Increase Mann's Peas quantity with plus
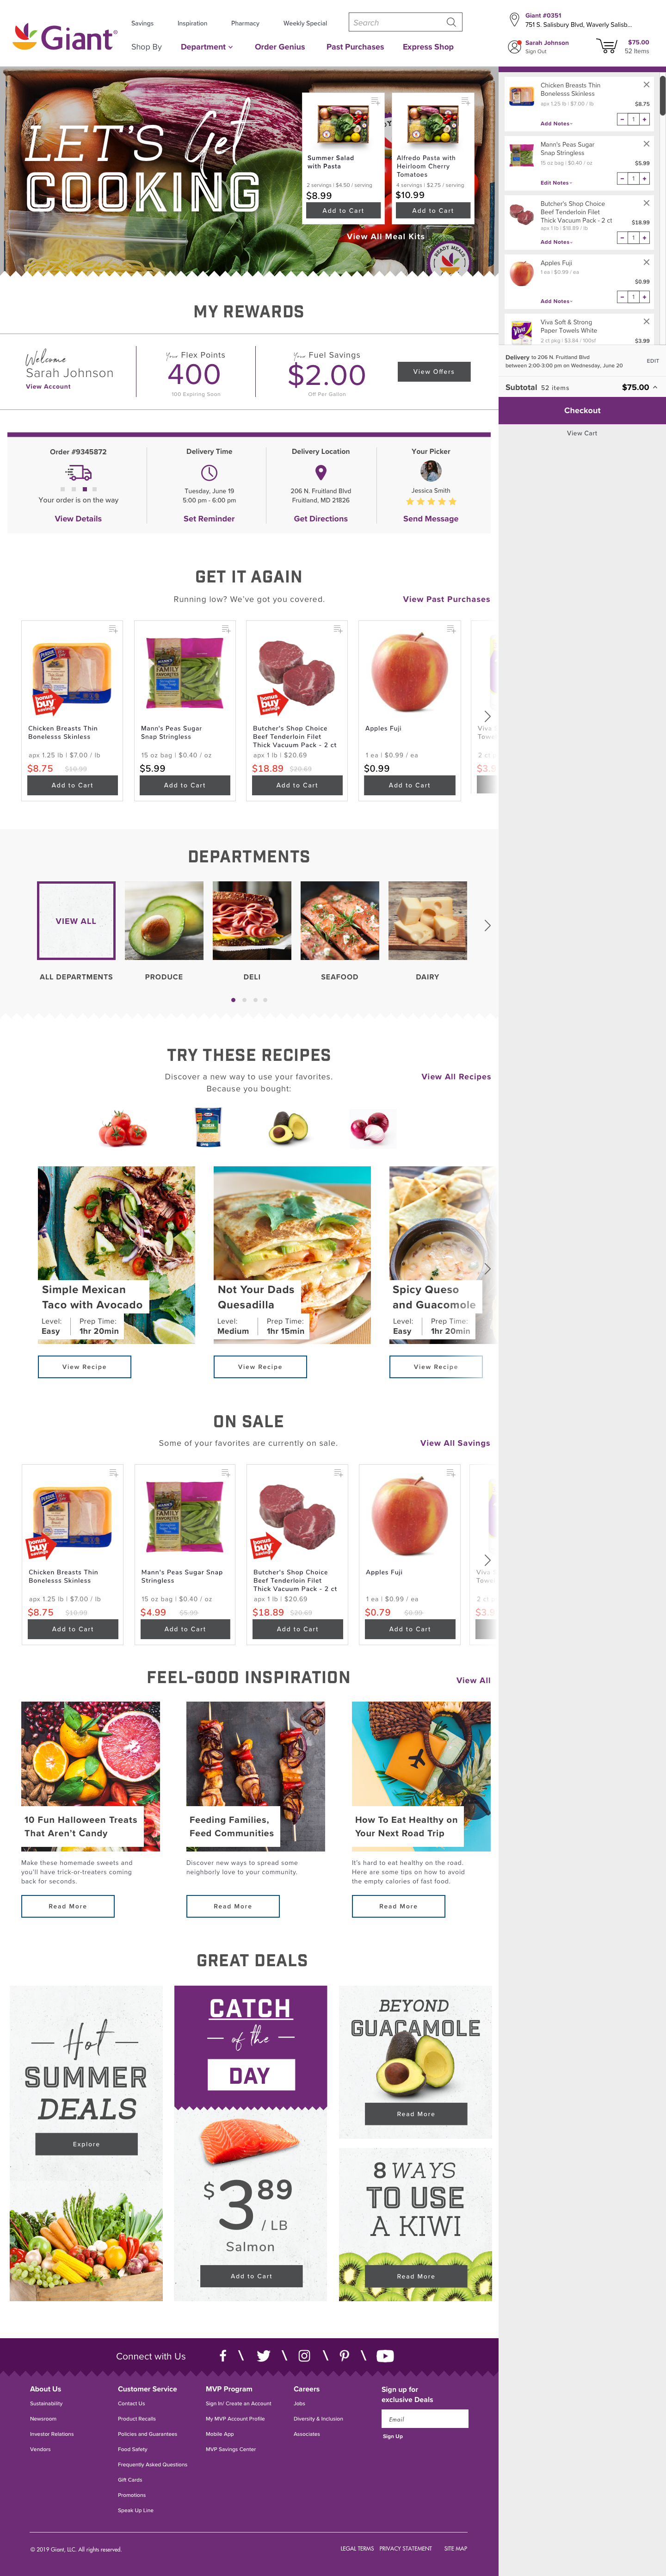This screenshot has height=2576, width=666. (x=644, y=179)
